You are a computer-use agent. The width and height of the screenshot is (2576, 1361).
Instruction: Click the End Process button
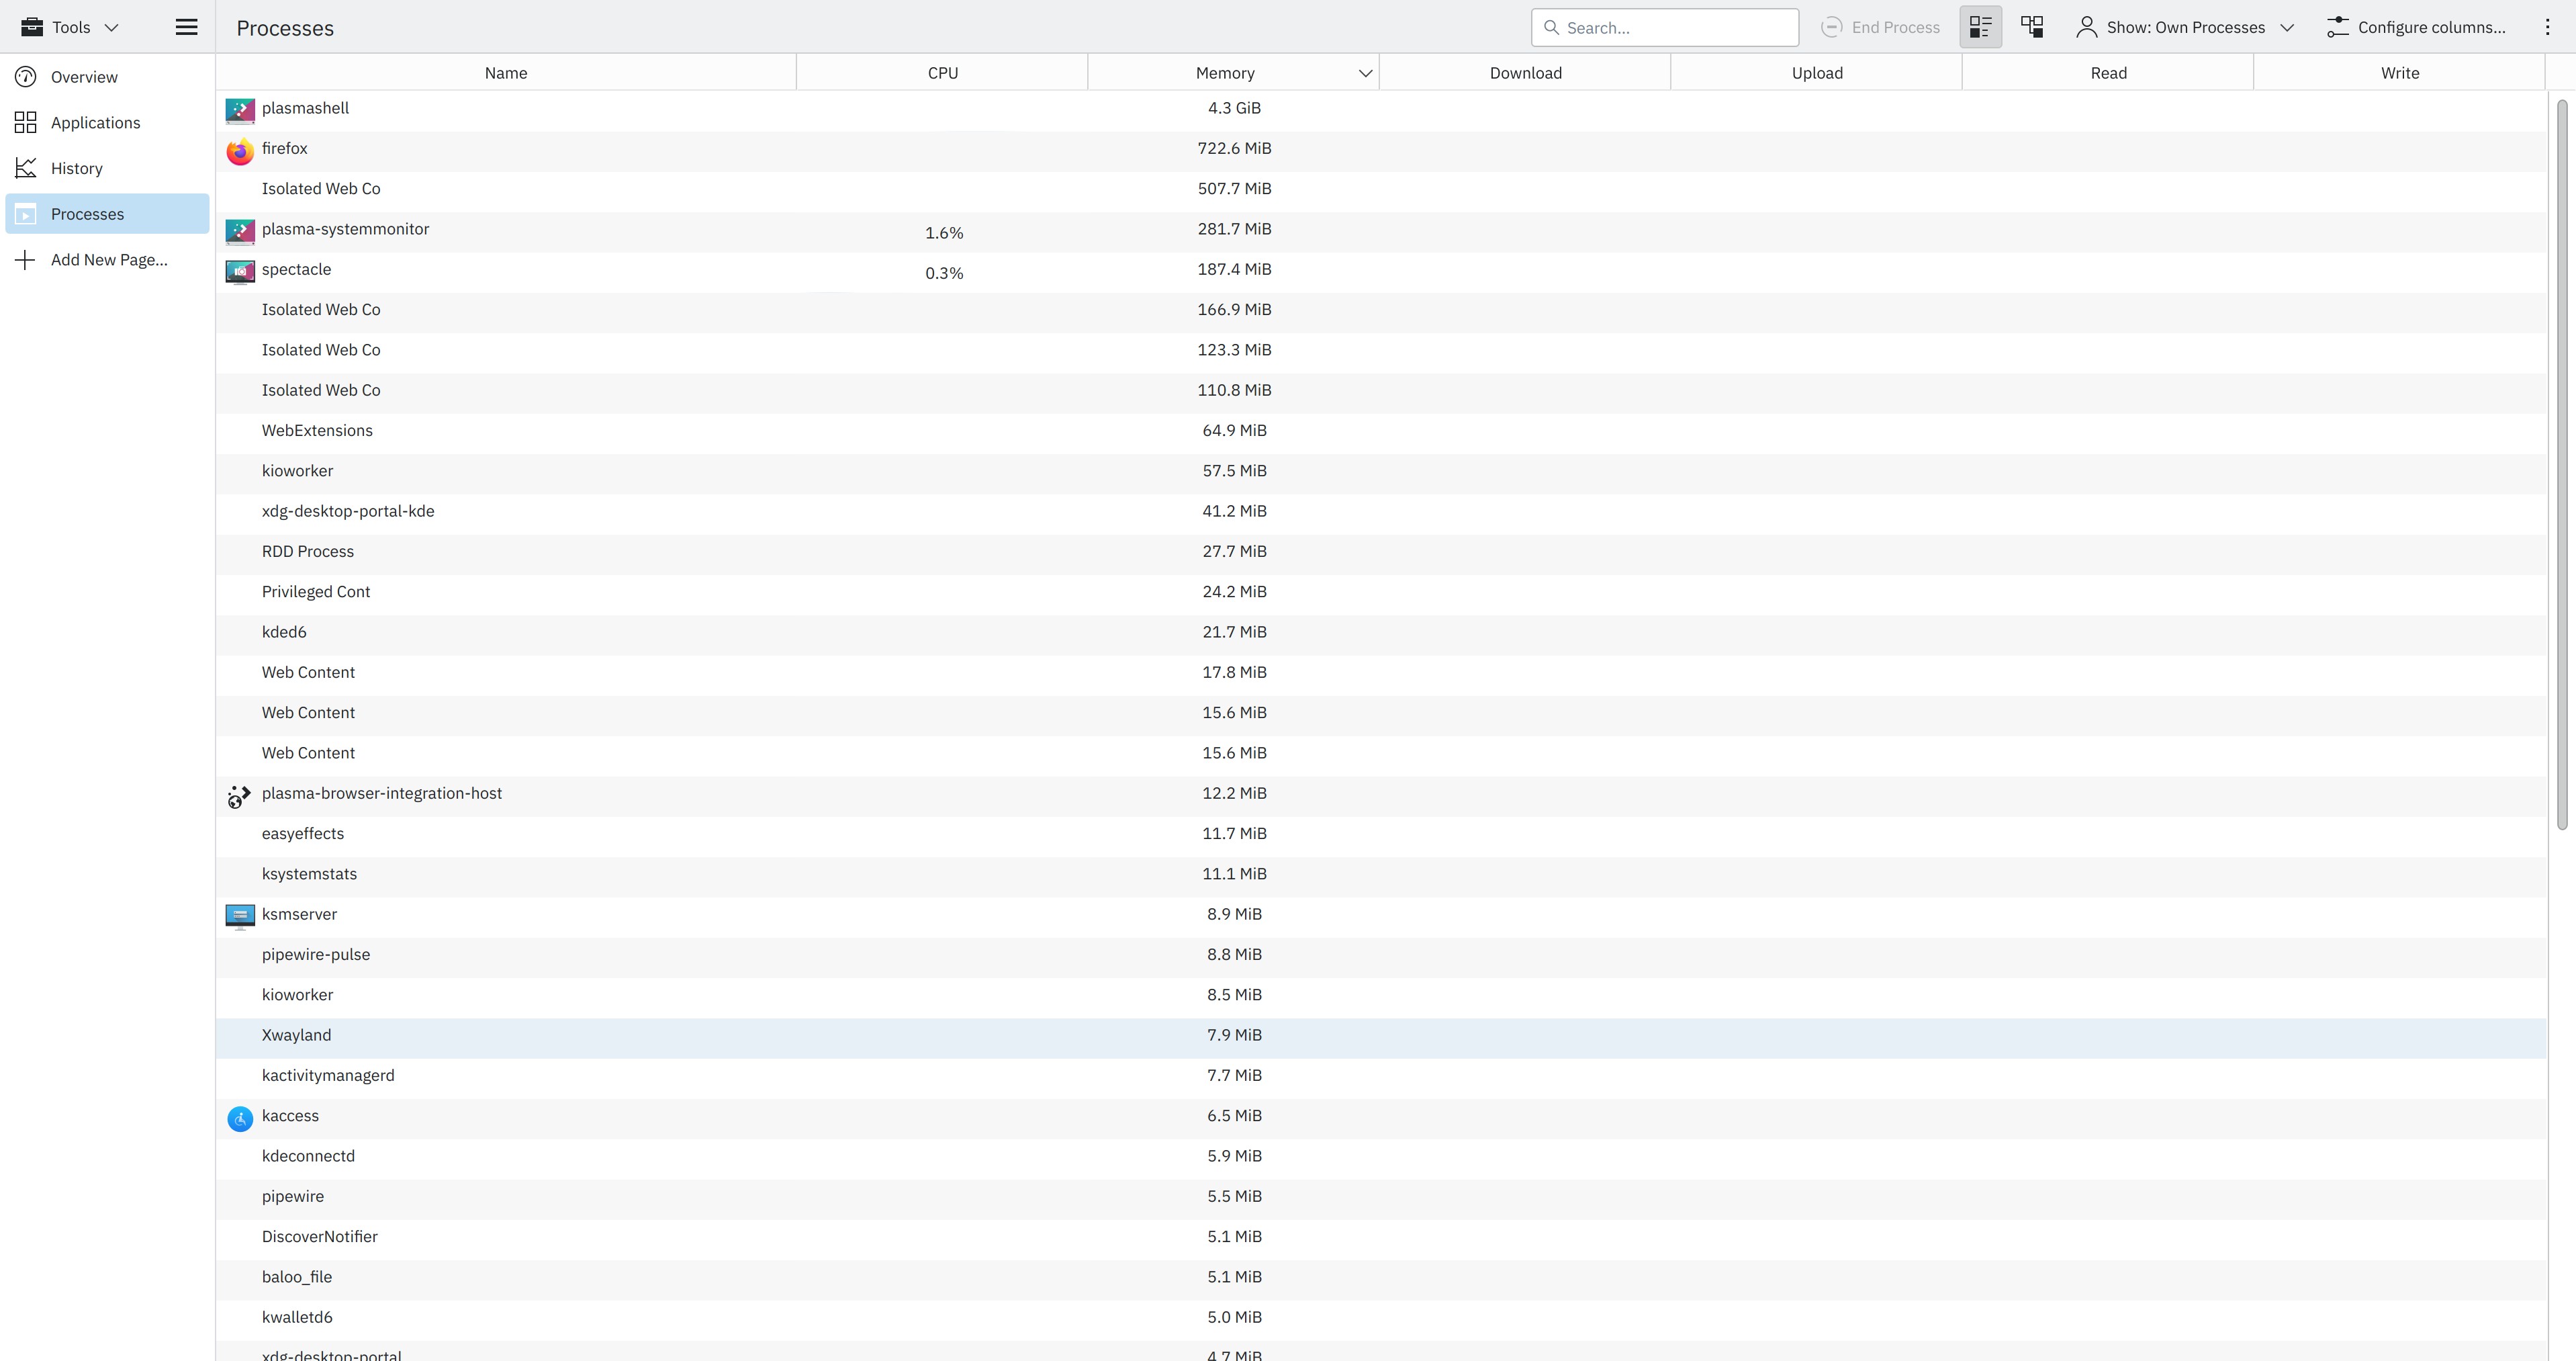point(1880,27)
